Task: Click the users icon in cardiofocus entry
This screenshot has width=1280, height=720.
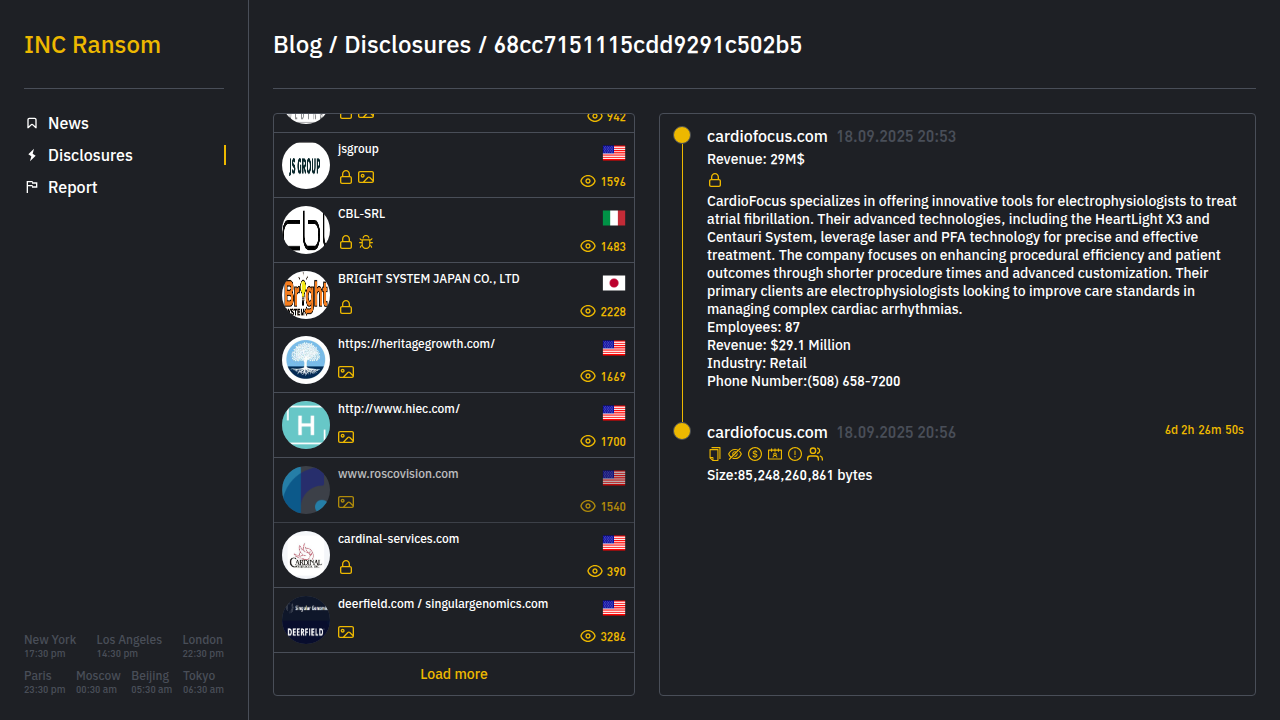Action: click(x=815, y=454)
